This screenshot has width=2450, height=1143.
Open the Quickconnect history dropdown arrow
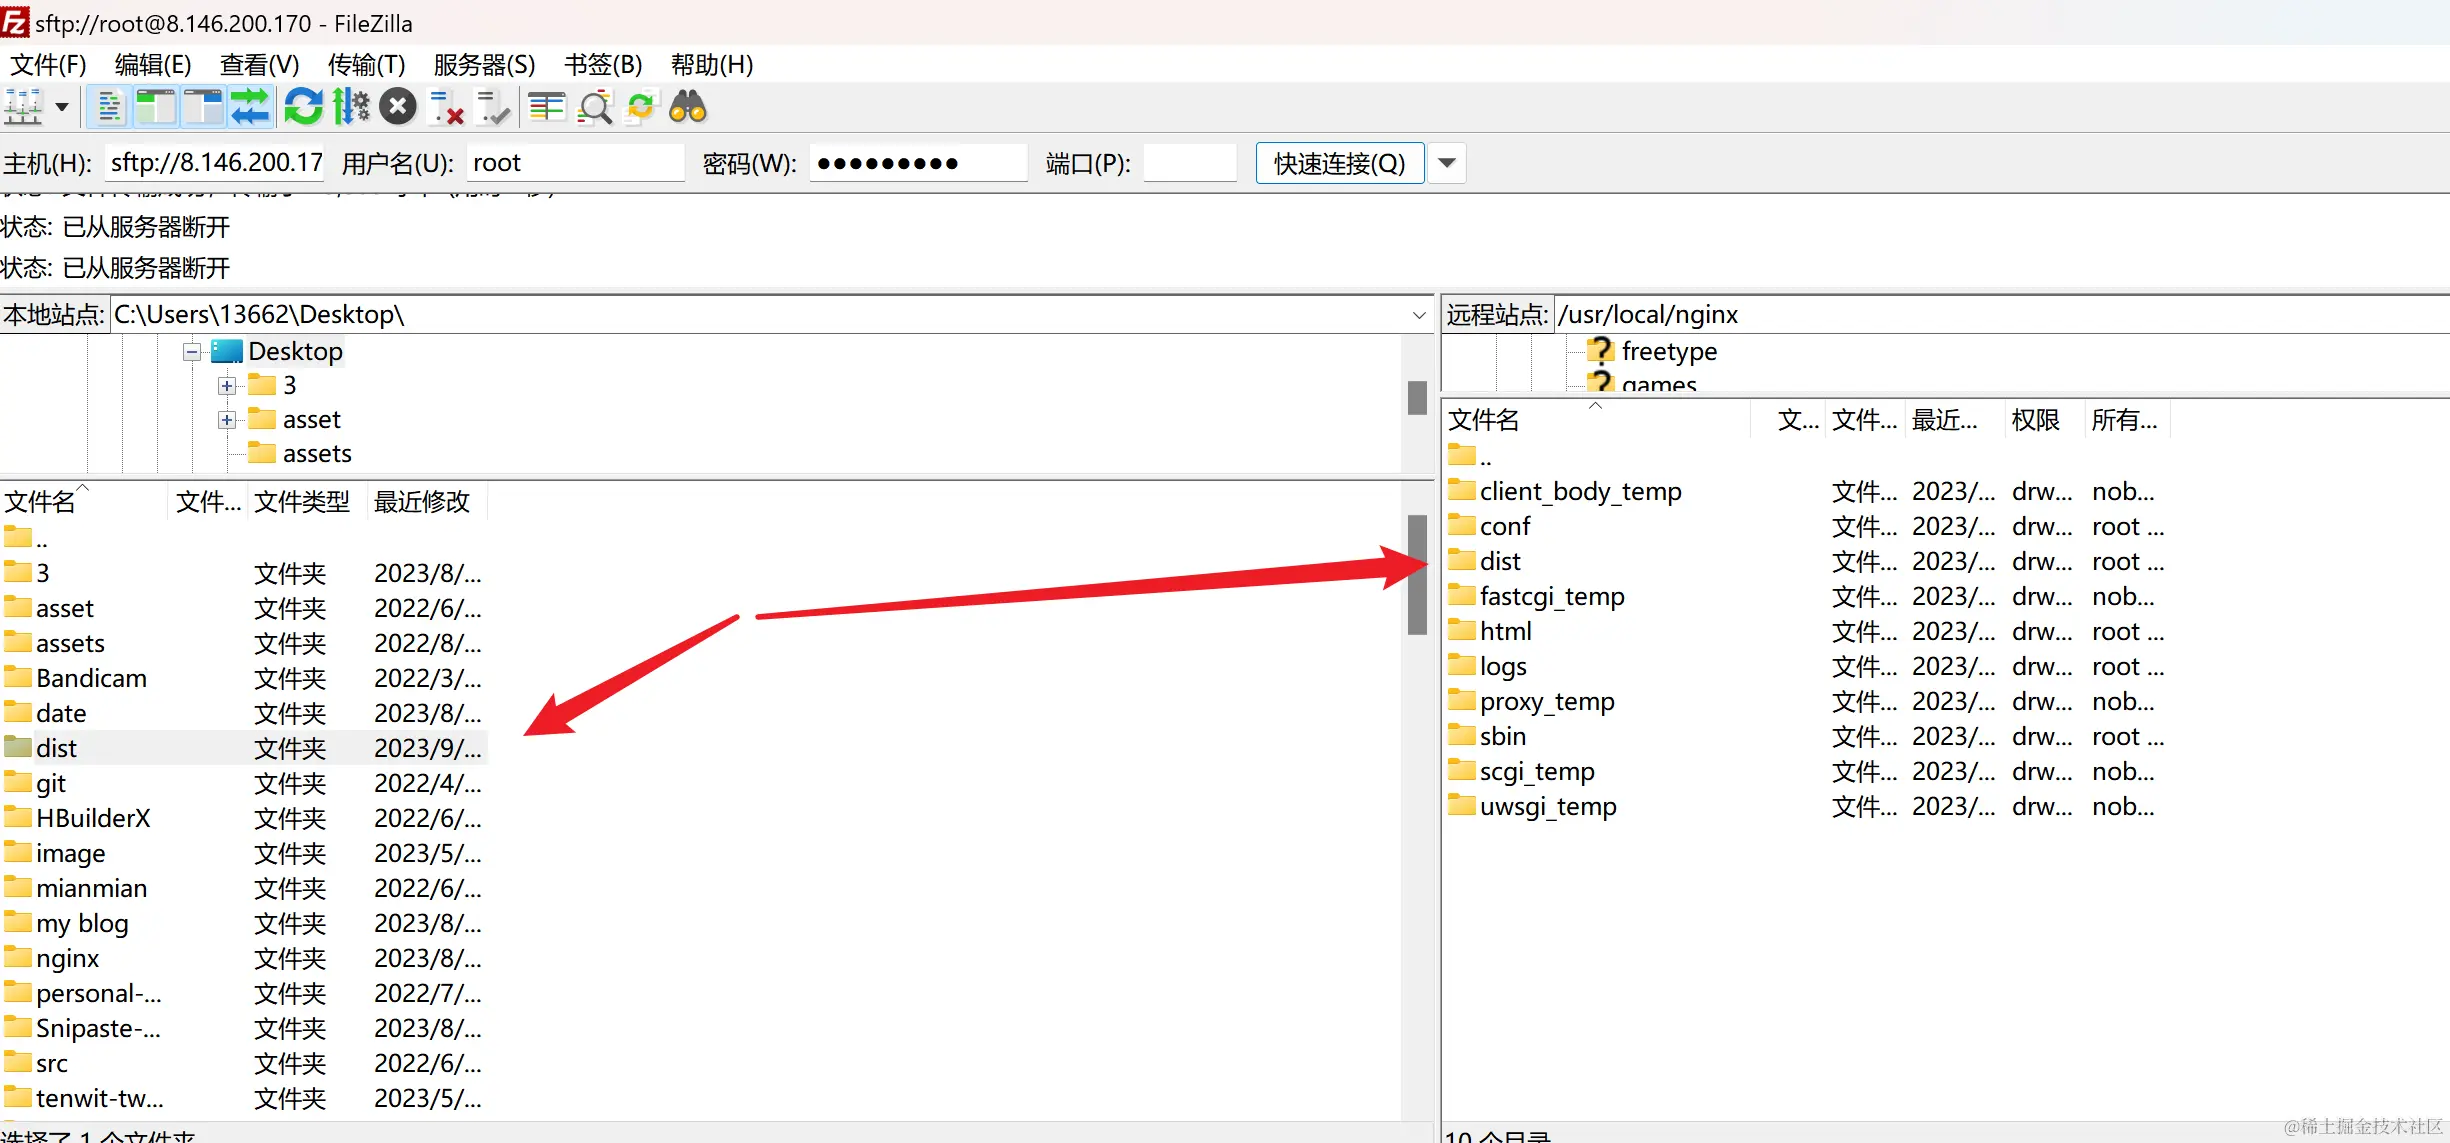pos(1447,163)
